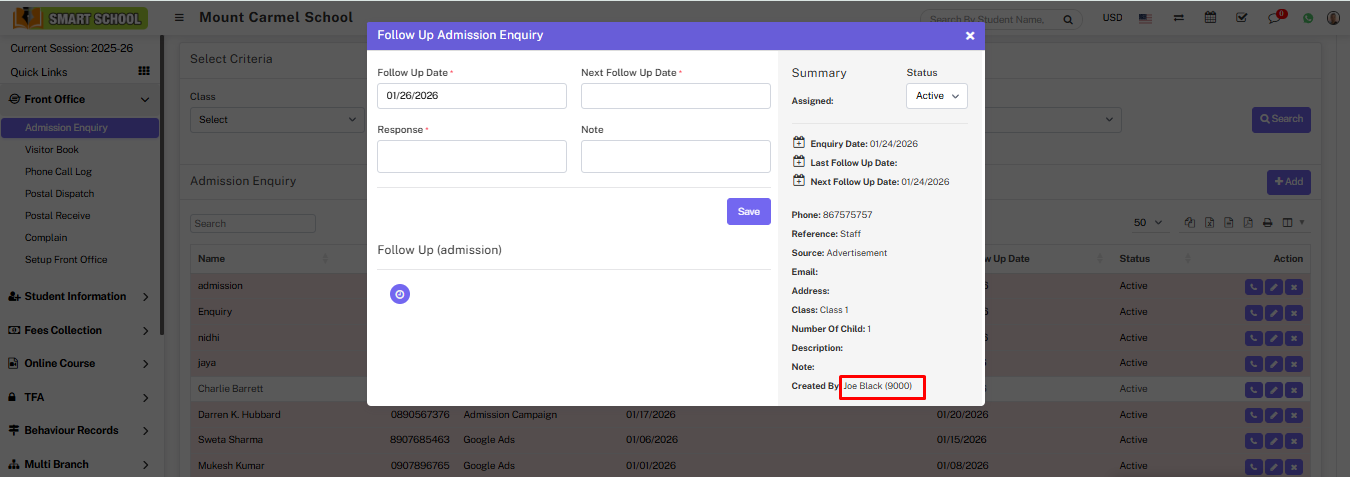Open the WhatsApp icon in header
The height and width of the screenshot is (477, 1350).
[1307, 18]
